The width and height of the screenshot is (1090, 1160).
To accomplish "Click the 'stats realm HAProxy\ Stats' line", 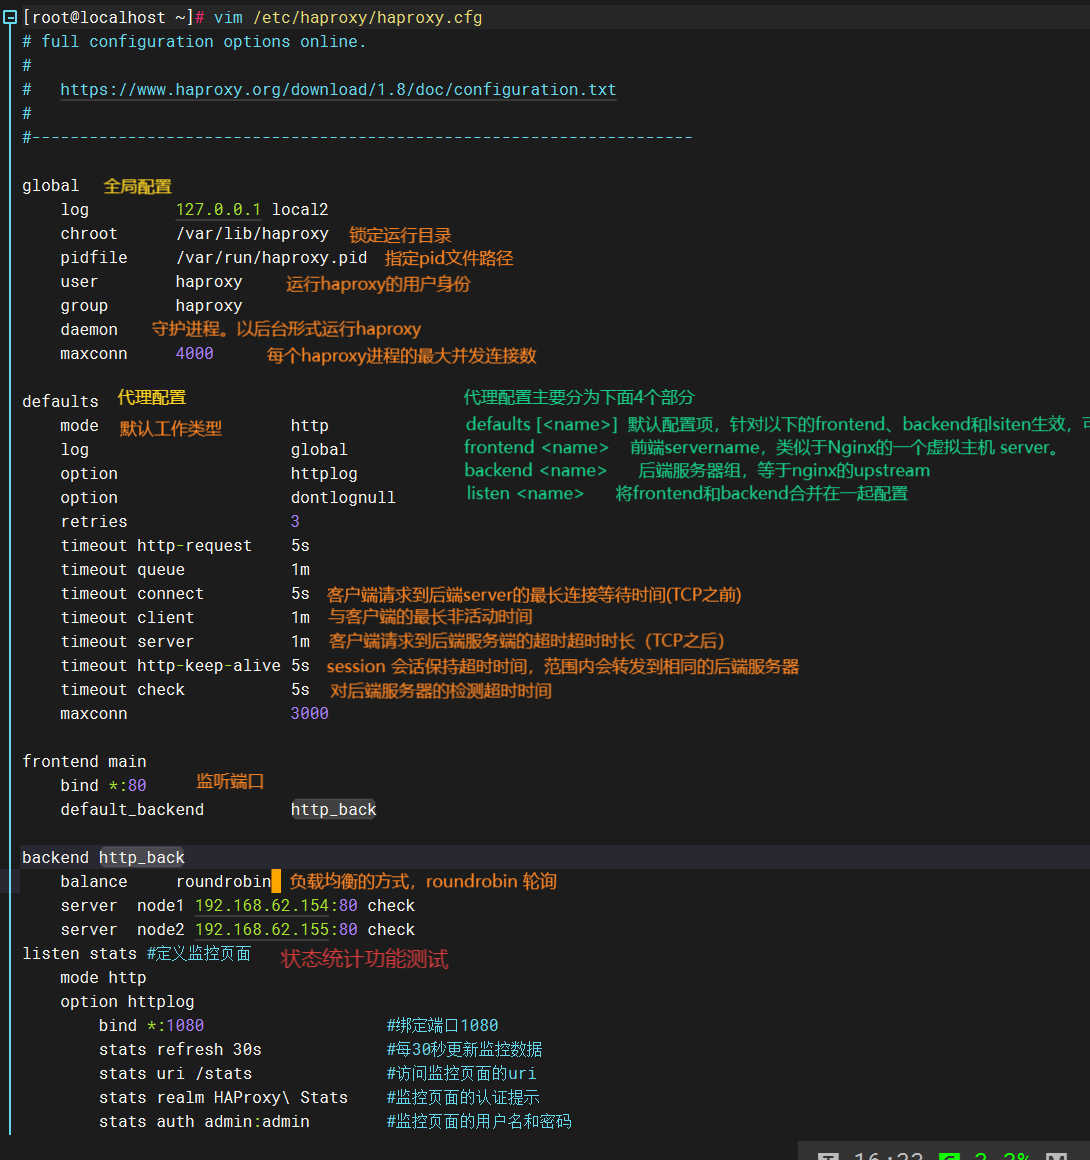I will [x=223, y=1097].
